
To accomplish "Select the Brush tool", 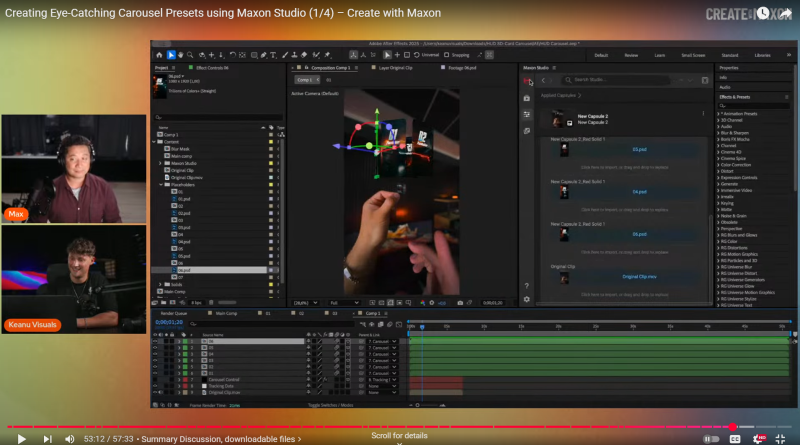I will point(285,55).
